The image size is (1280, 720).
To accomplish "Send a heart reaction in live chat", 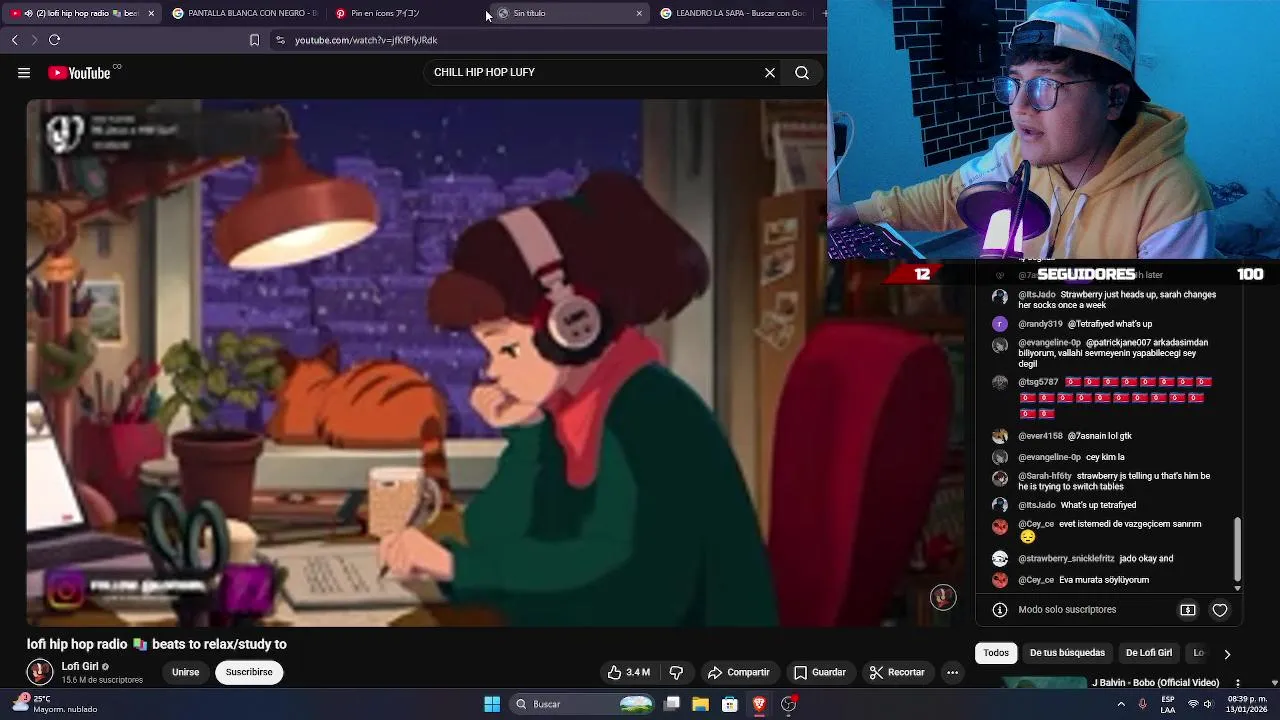I will (x=1220, y=609).
